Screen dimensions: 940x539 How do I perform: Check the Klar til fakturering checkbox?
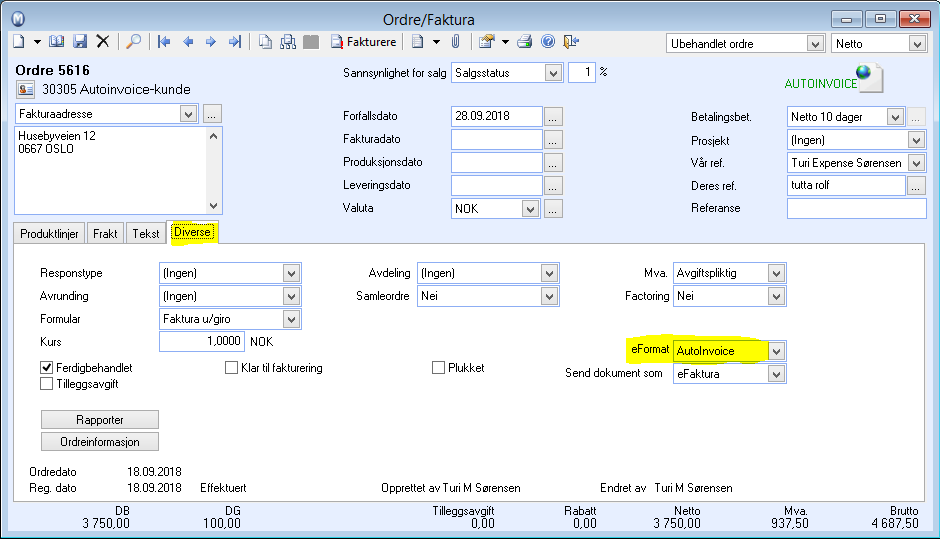(x=231, y=368)
